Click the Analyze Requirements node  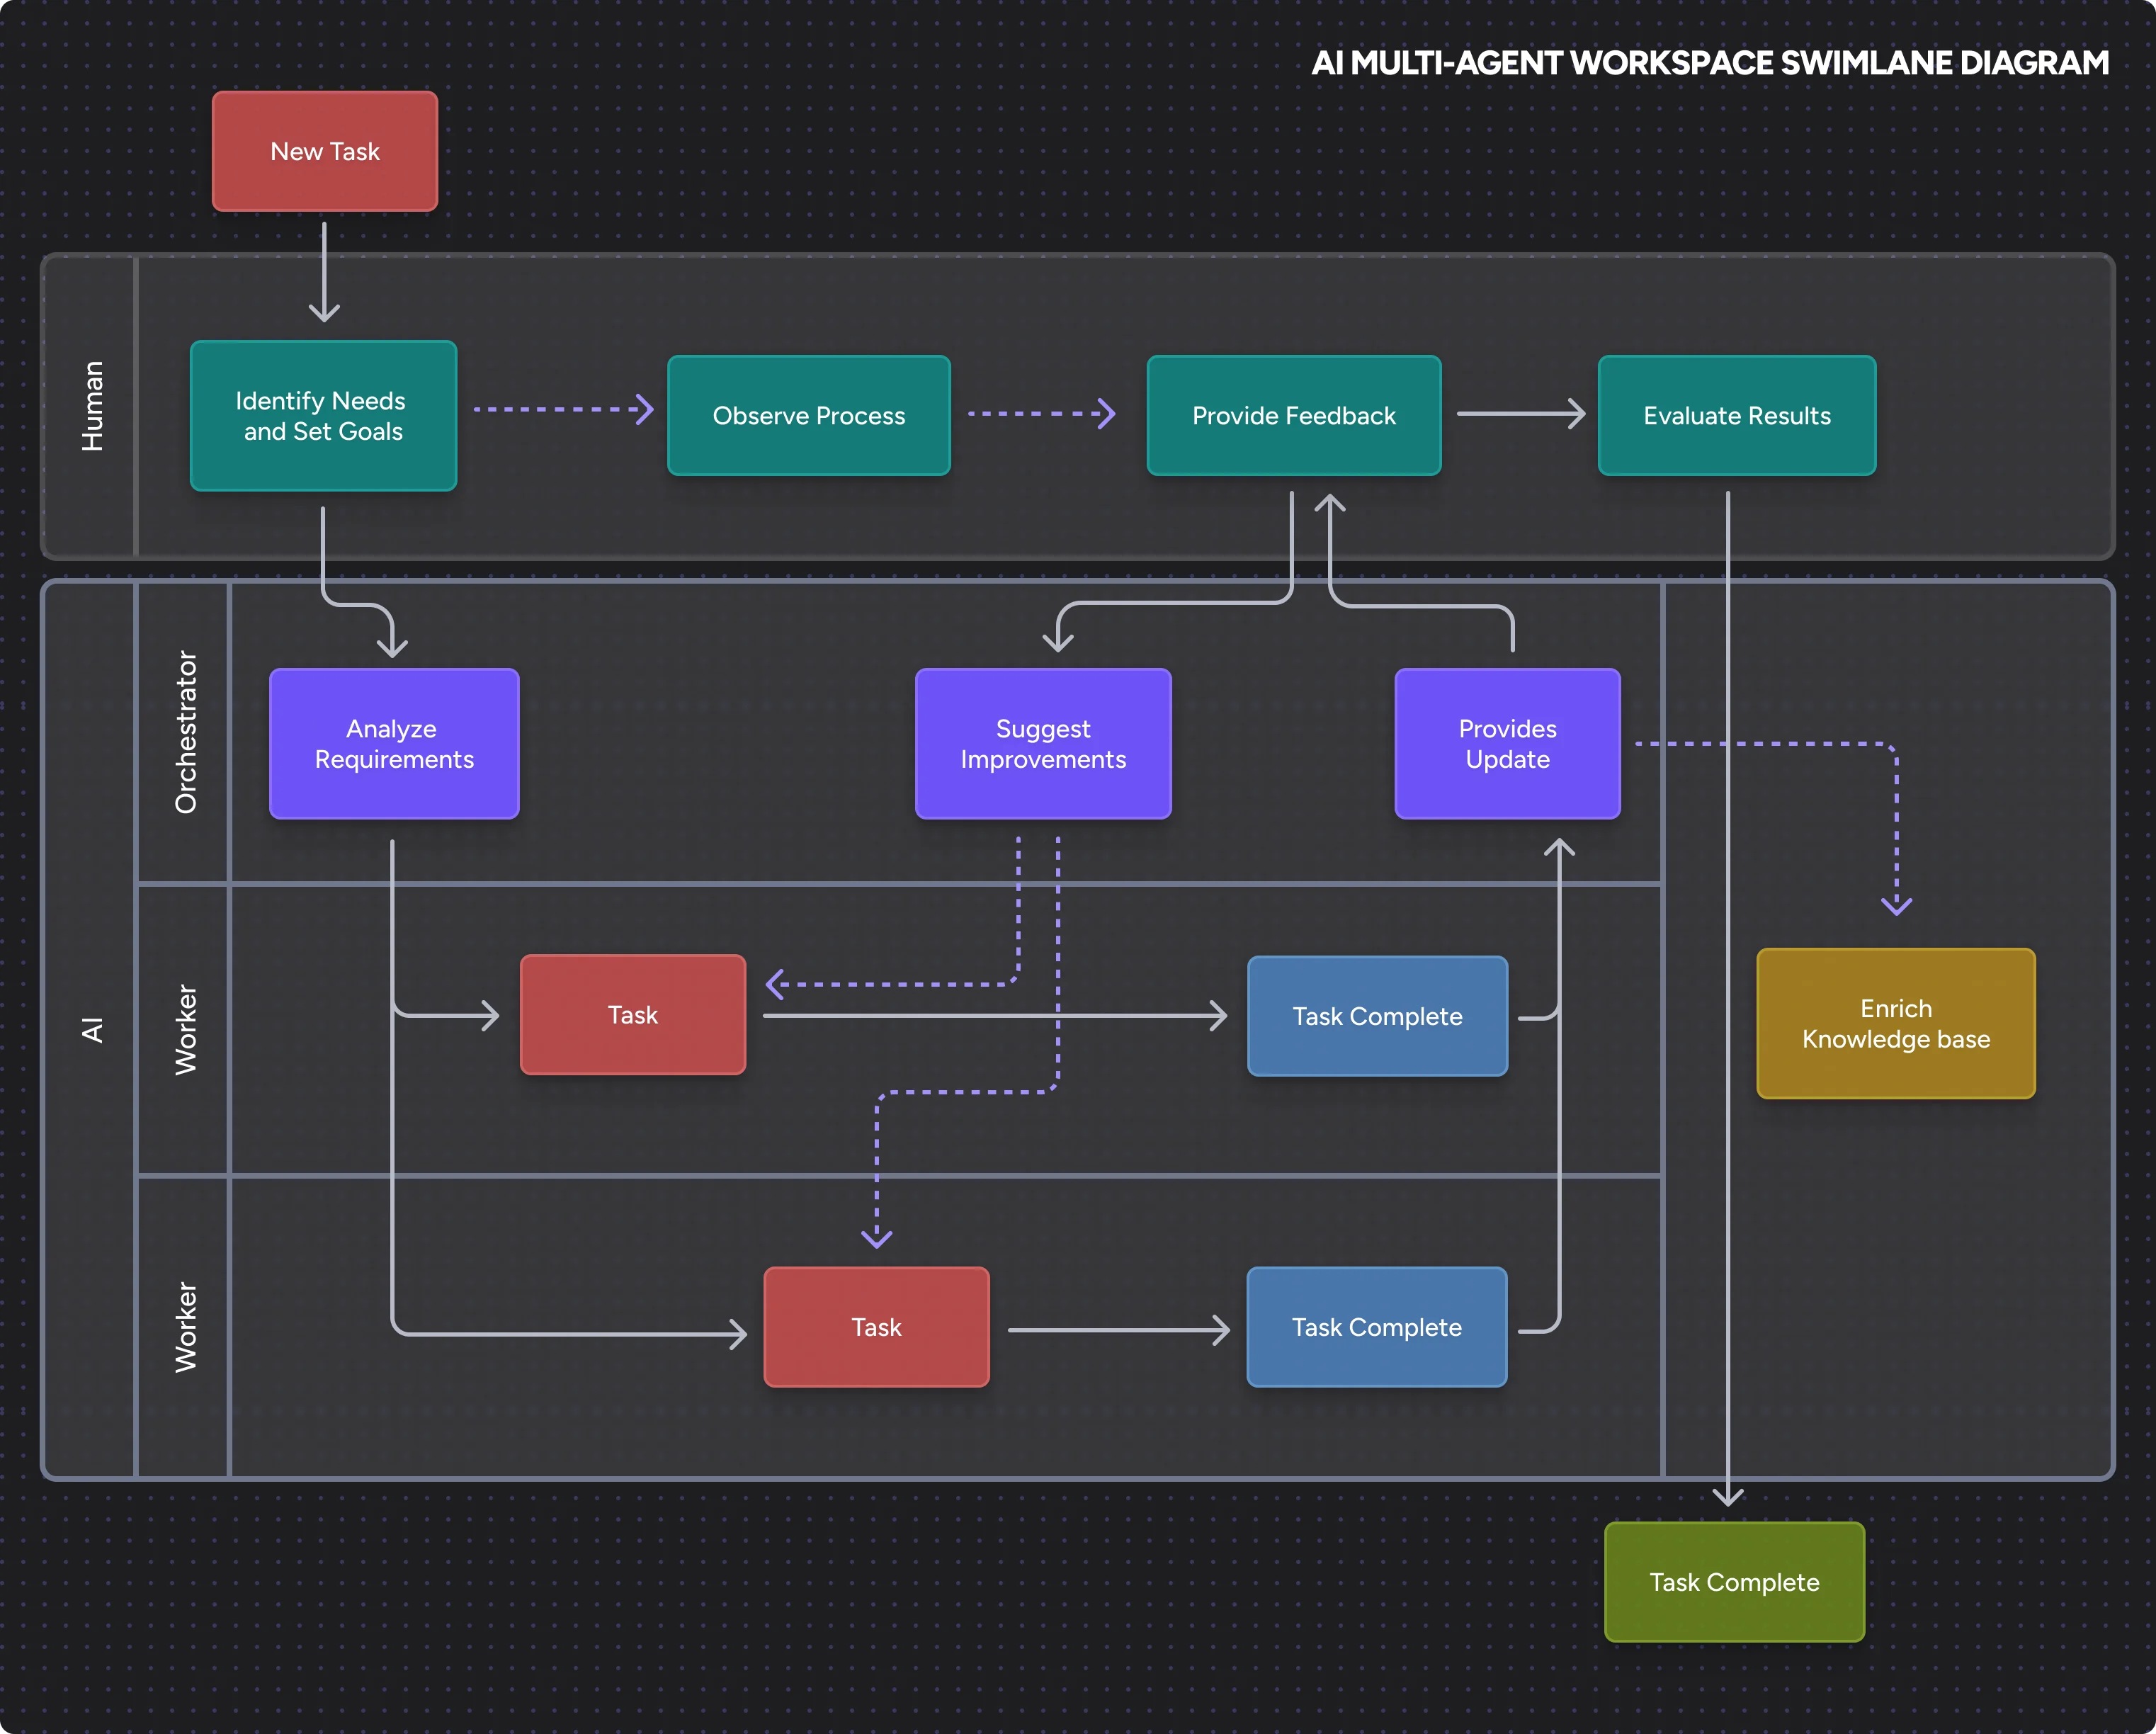(x=394, y=743)
